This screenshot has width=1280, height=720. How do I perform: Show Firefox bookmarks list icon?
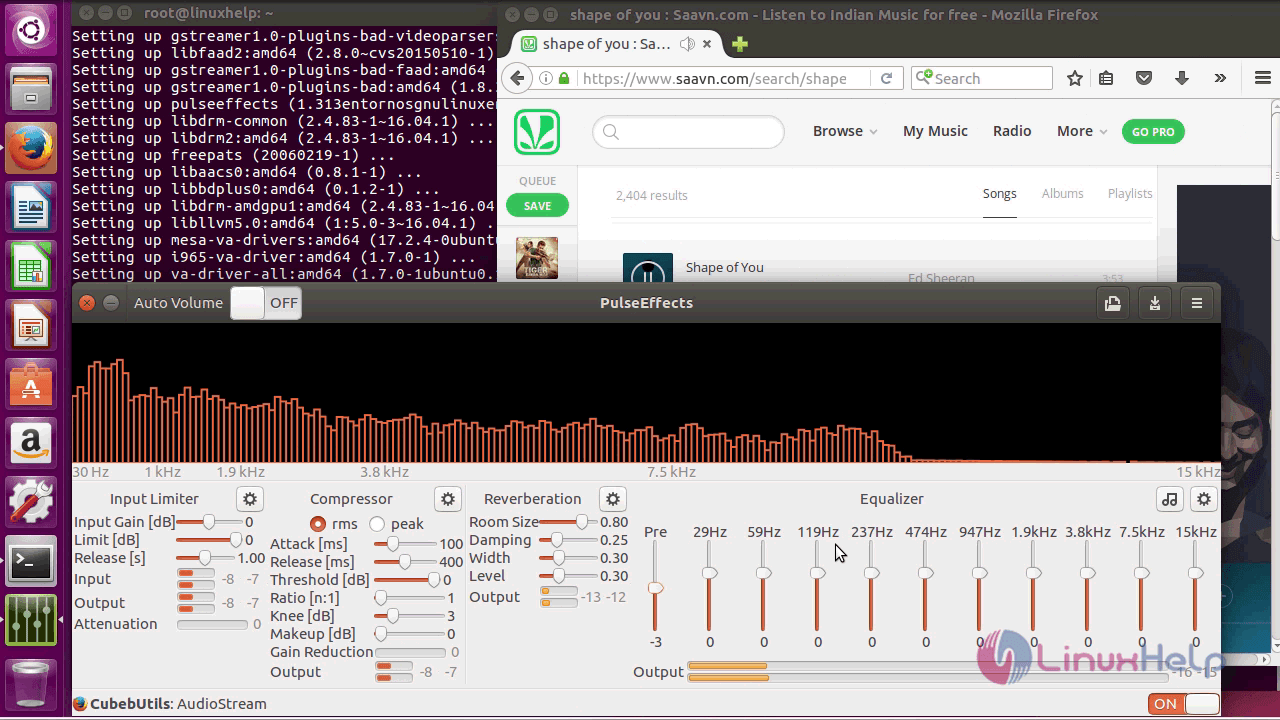coord(1106,78)
